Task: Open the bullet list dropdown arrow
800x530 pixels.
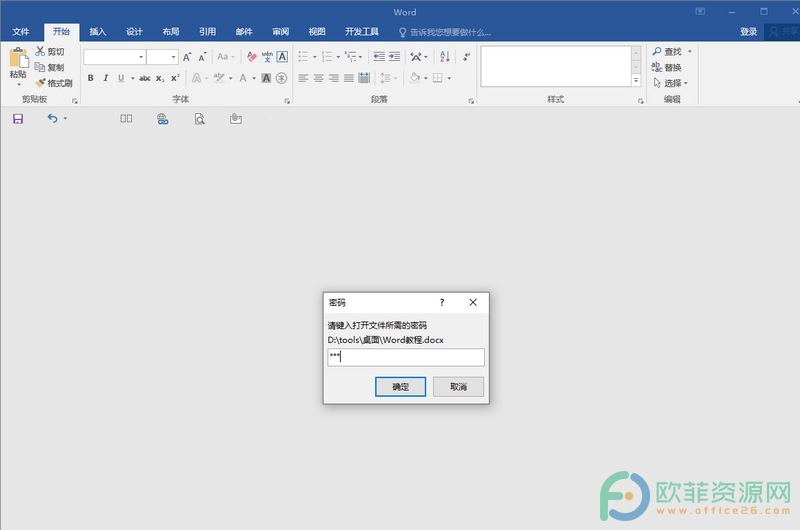Action: pyautogui.click(x=315, y=57)
